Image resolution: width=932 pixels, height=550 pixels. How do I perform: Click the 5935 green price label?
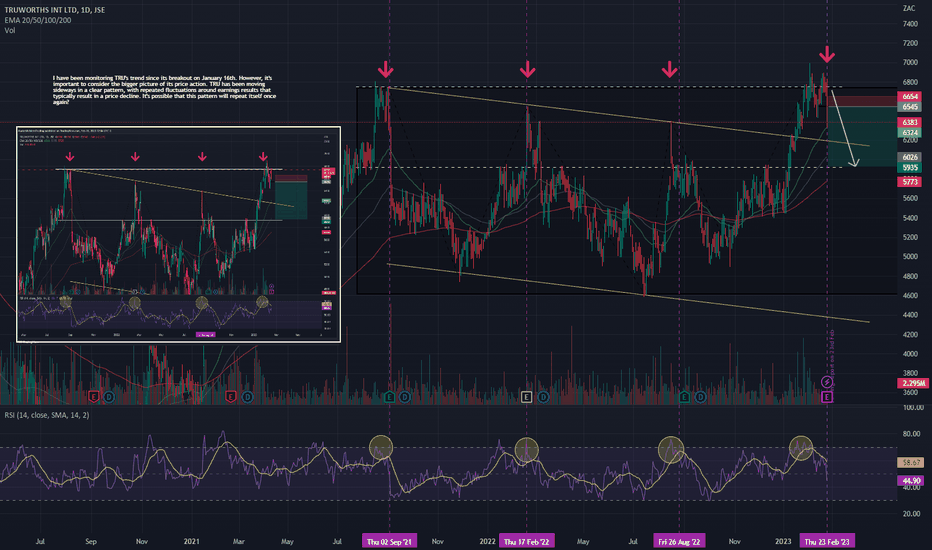[x=909, y=168]
